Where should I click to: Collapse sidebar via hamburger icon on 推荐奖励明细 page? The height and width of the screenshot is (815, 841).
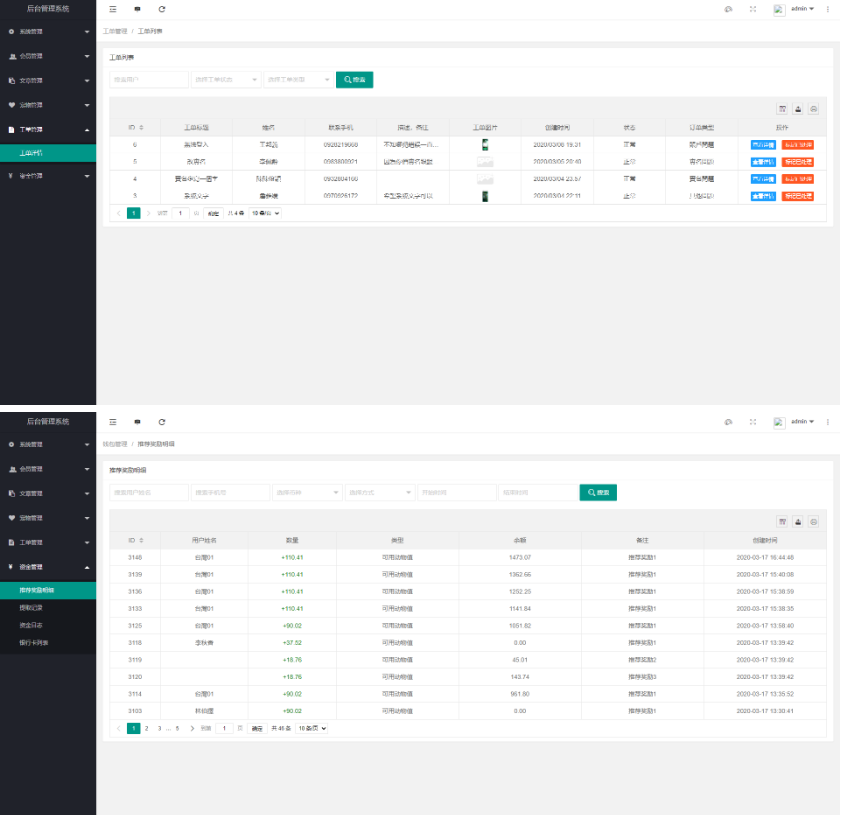[113, 422]
